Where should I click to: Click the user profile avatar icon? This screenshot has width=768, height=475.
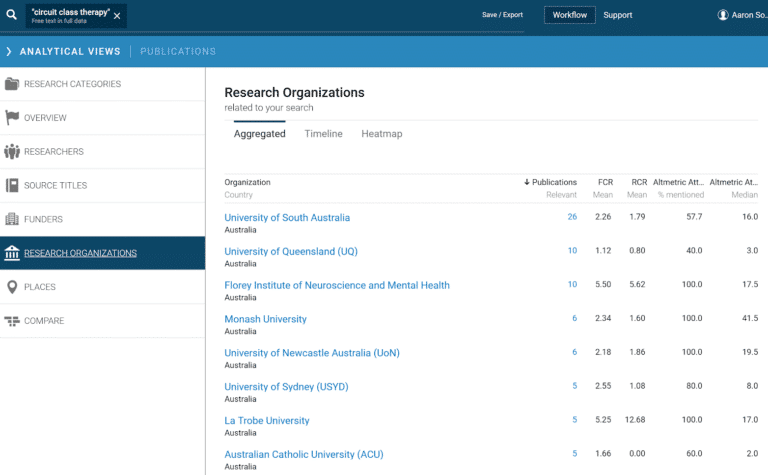[722, 15]
